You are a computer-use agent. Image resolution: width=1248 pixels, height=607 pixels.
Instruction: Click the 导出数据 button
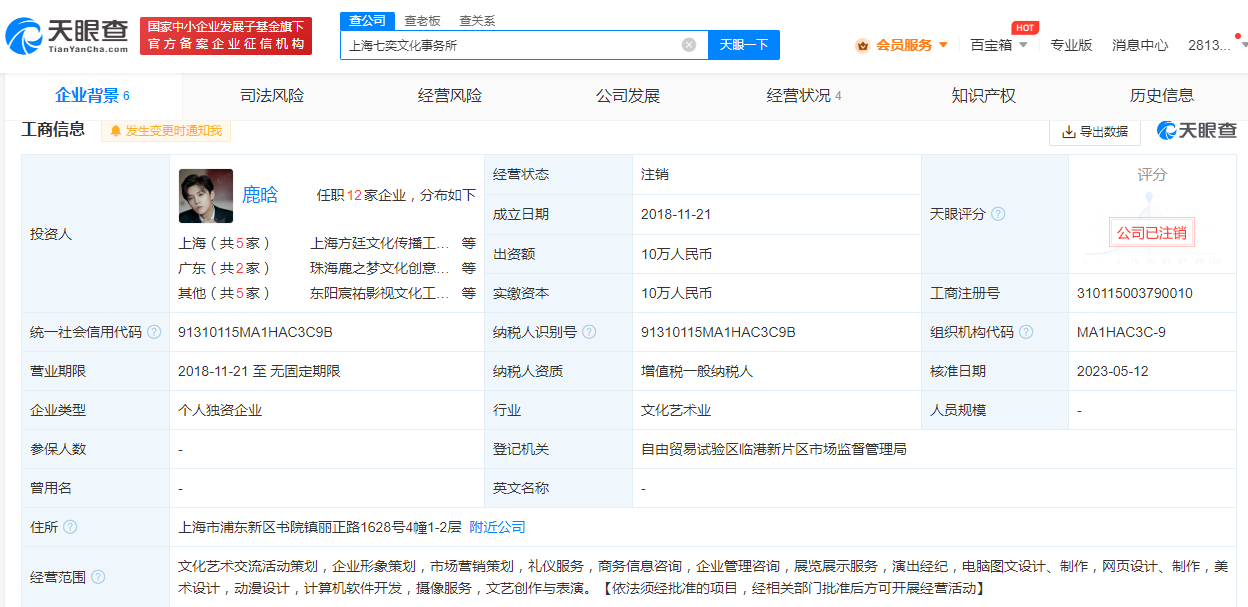point(1095,131)
